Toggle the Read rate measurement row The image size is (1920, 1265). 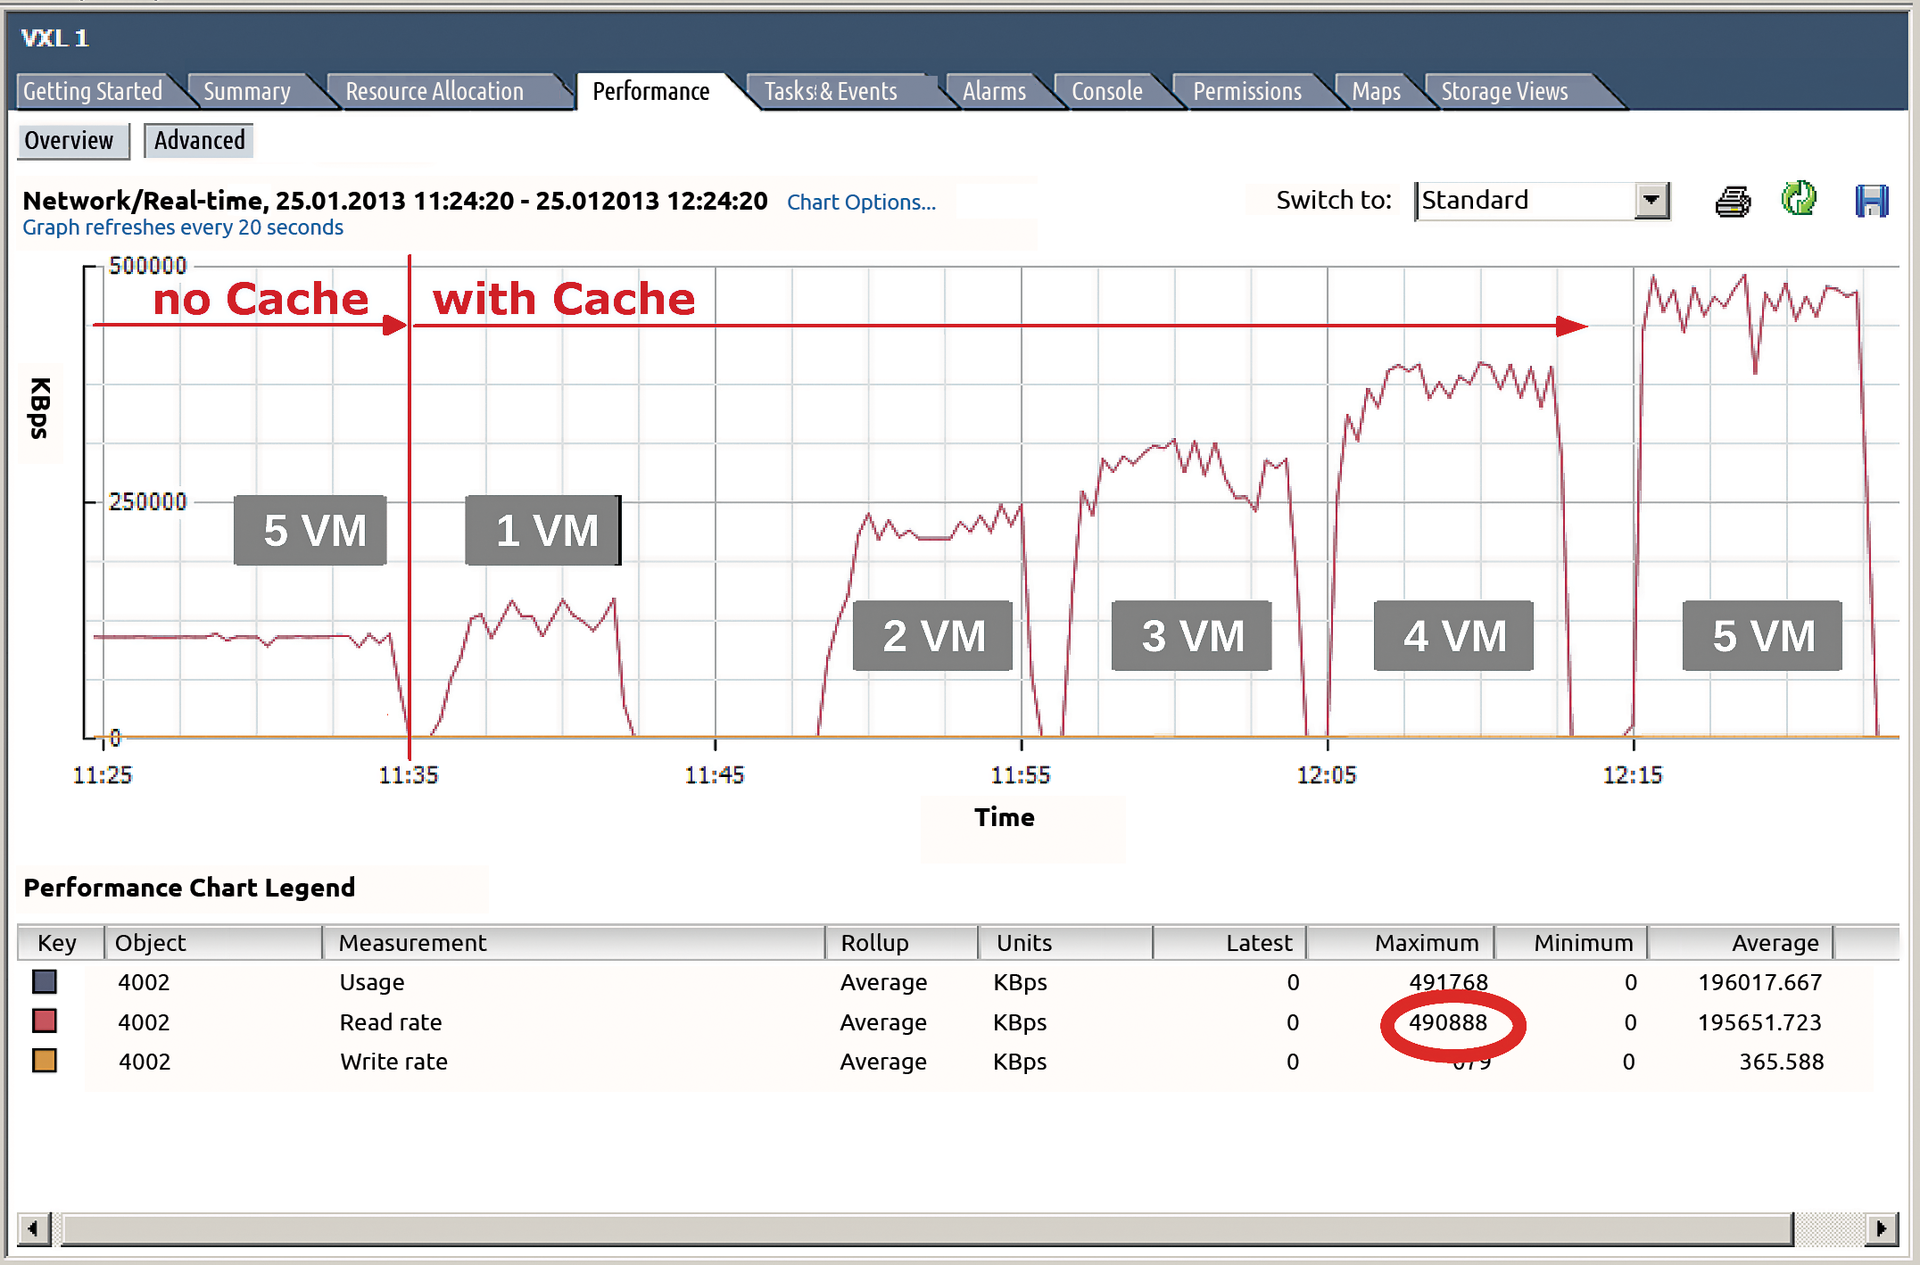coord(390,1022)
